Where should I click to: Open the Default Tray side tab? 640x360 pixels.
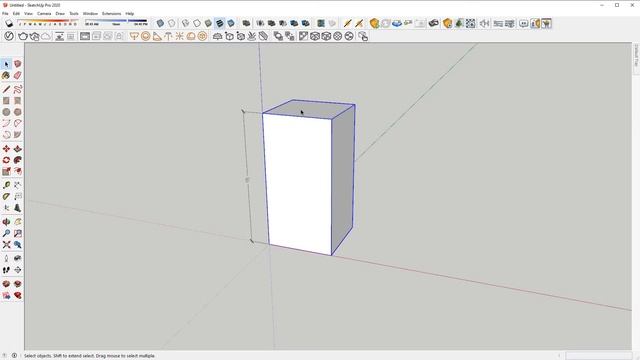(x=636, y=56)
